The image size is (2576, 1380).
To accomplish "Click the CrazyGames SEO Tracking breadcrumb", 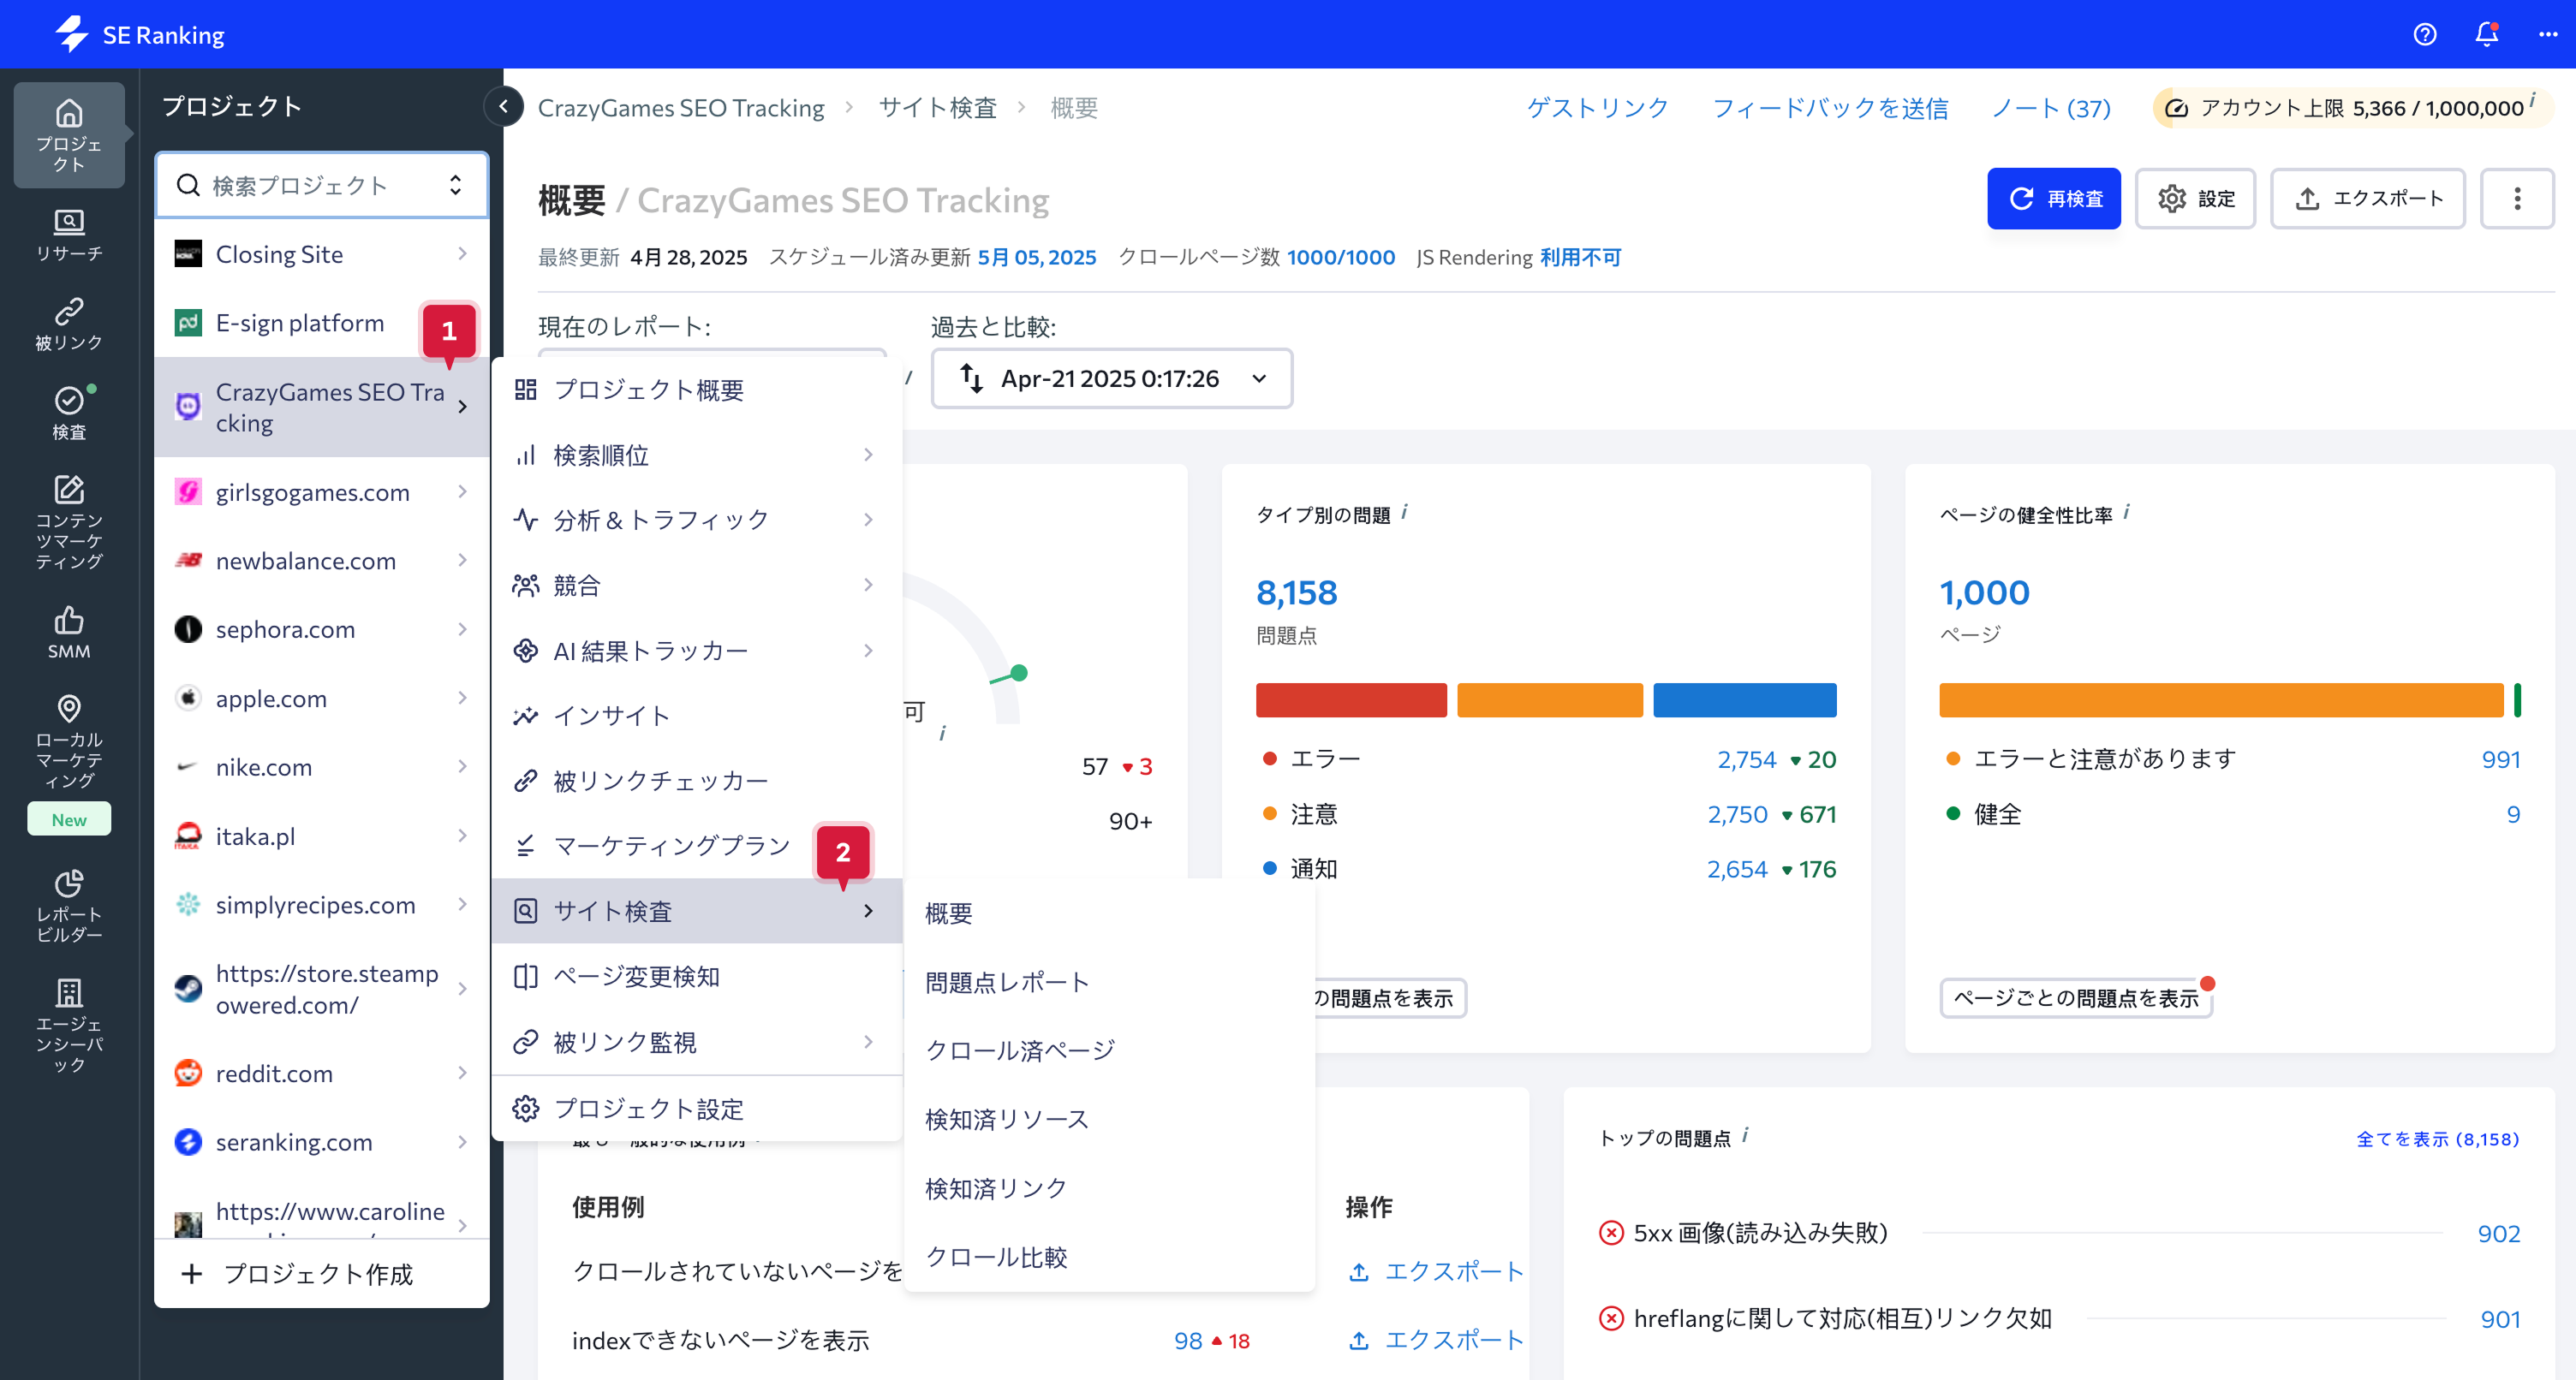I will 681,108.
